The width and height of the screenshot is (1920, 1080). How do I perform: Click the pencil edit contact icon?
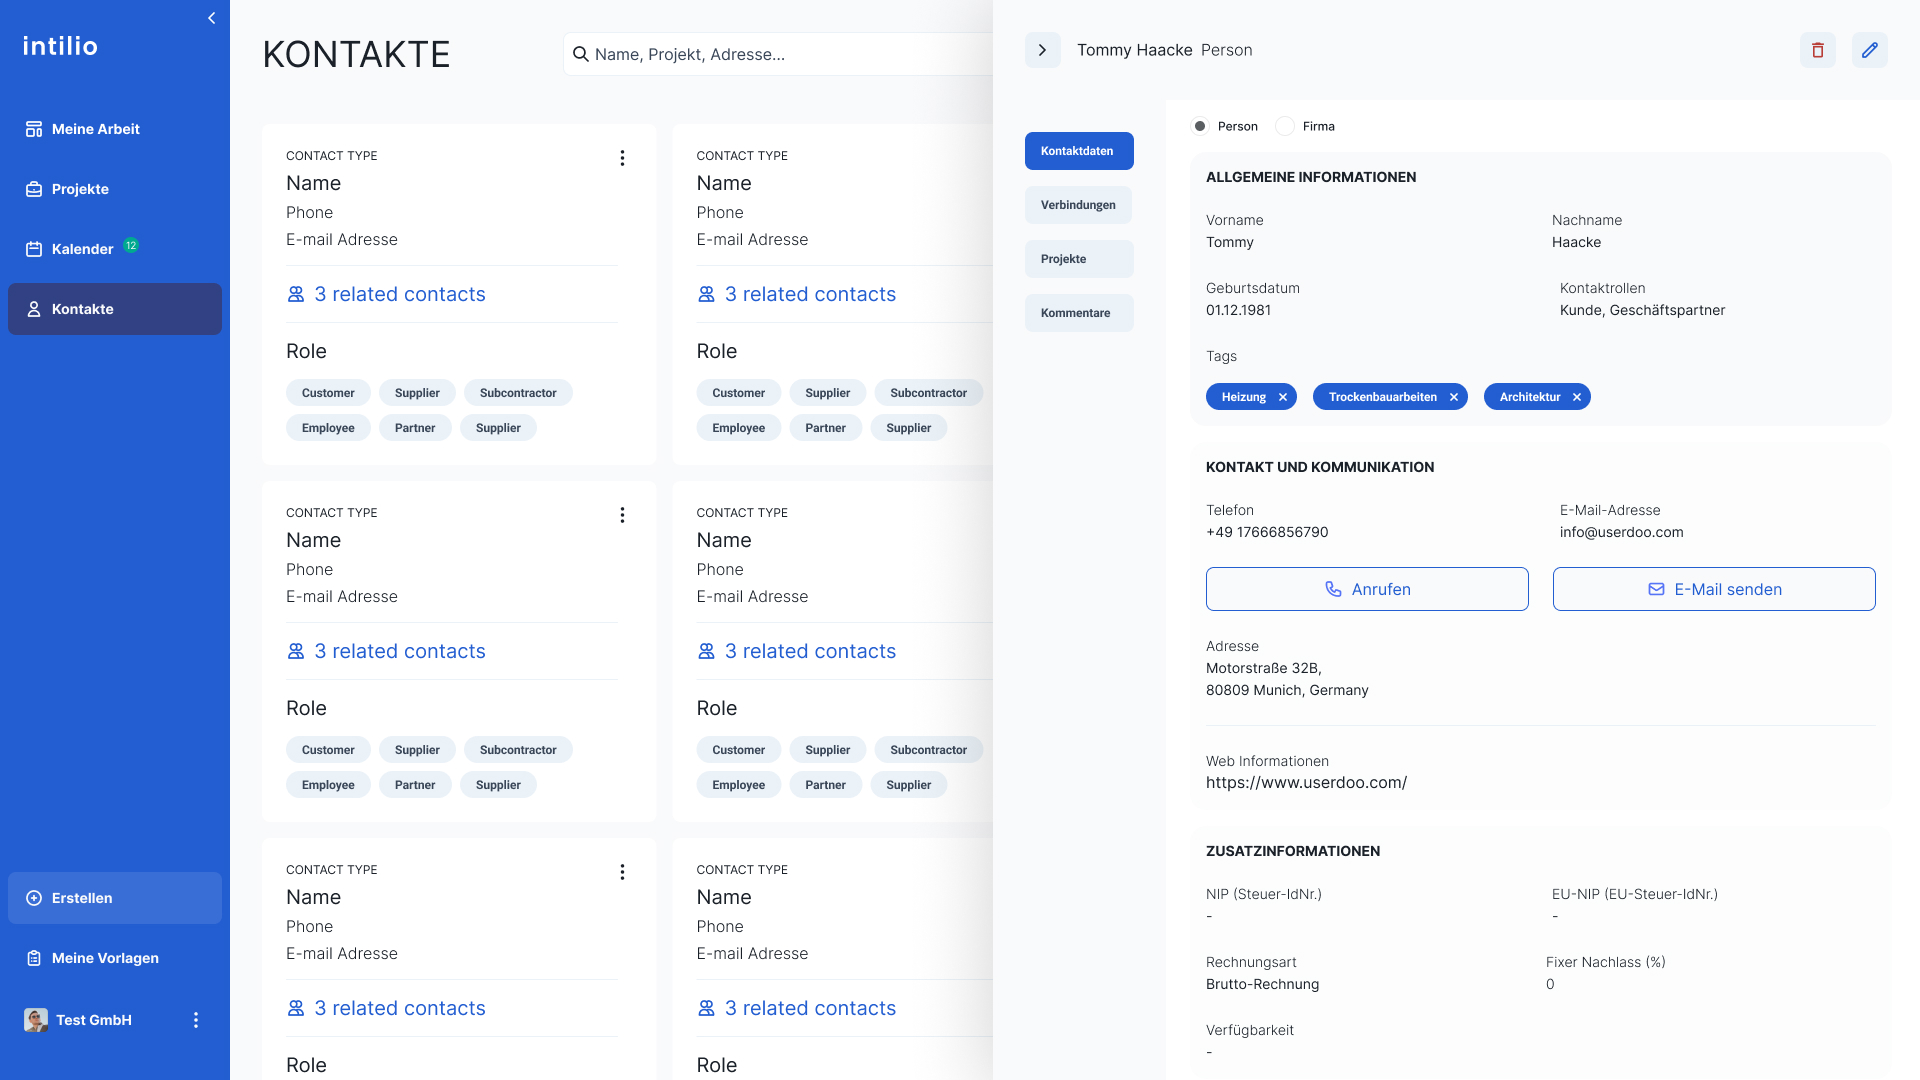[1869, 50]
